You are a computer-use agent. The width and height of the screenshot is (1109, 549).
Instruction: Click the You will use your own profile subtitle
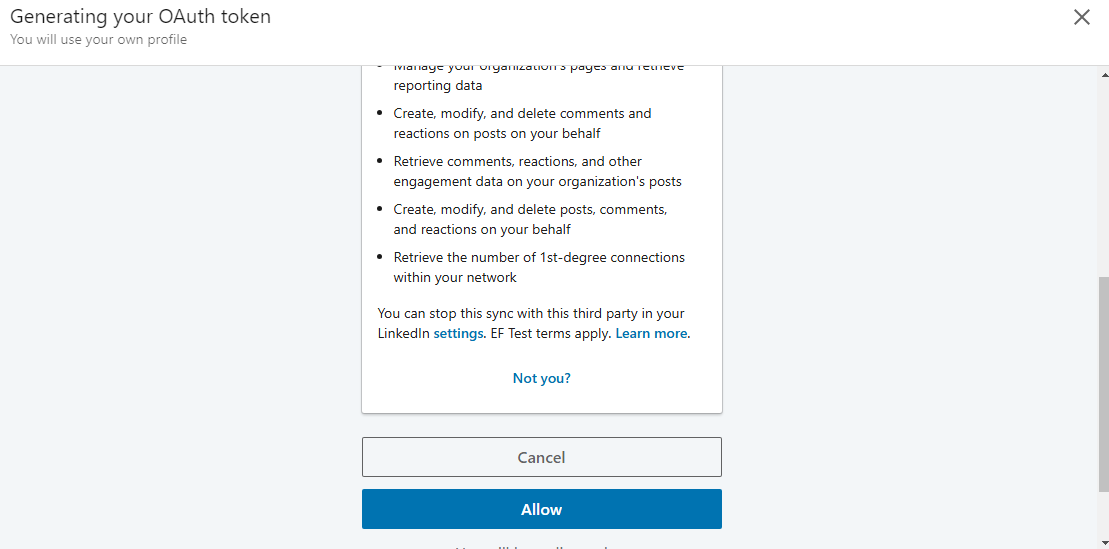[x=98, y=40]
